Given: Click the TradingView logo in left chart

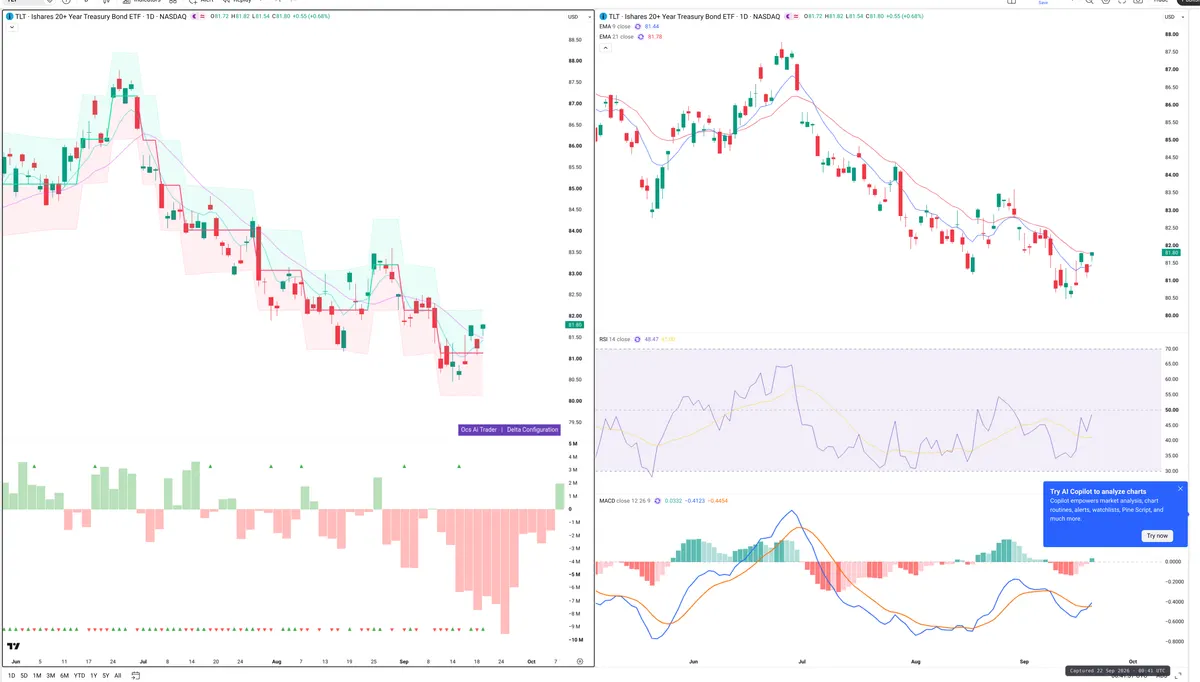Looking at the screenshot, I should (13, 646).
